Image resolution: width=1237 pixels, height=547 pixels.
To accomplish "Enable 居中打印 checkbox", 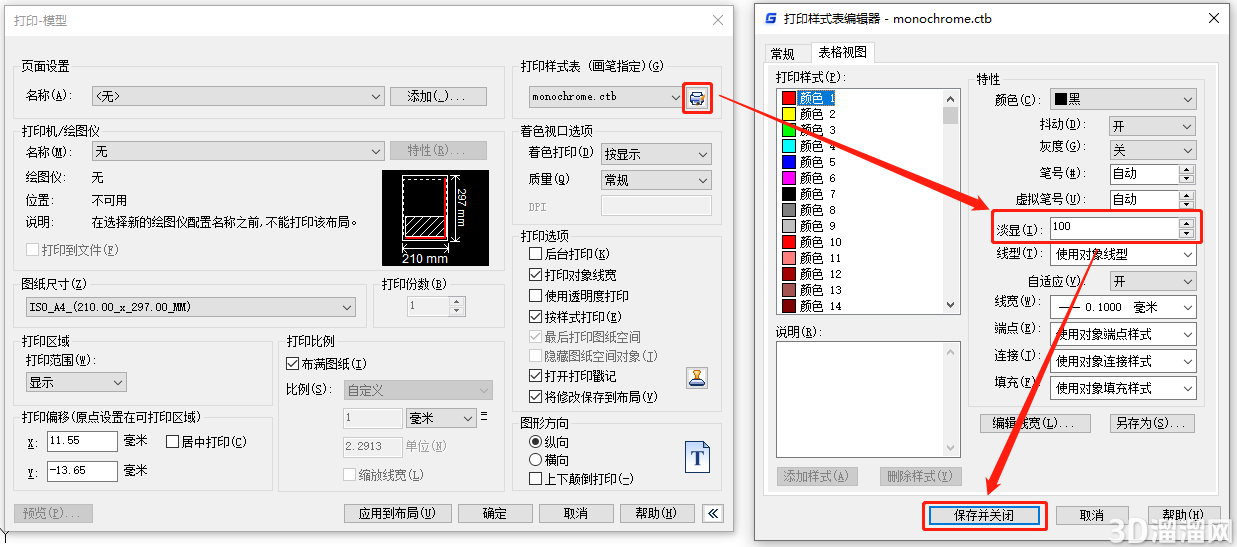I will pyautogui.click(x=172, y=441).
